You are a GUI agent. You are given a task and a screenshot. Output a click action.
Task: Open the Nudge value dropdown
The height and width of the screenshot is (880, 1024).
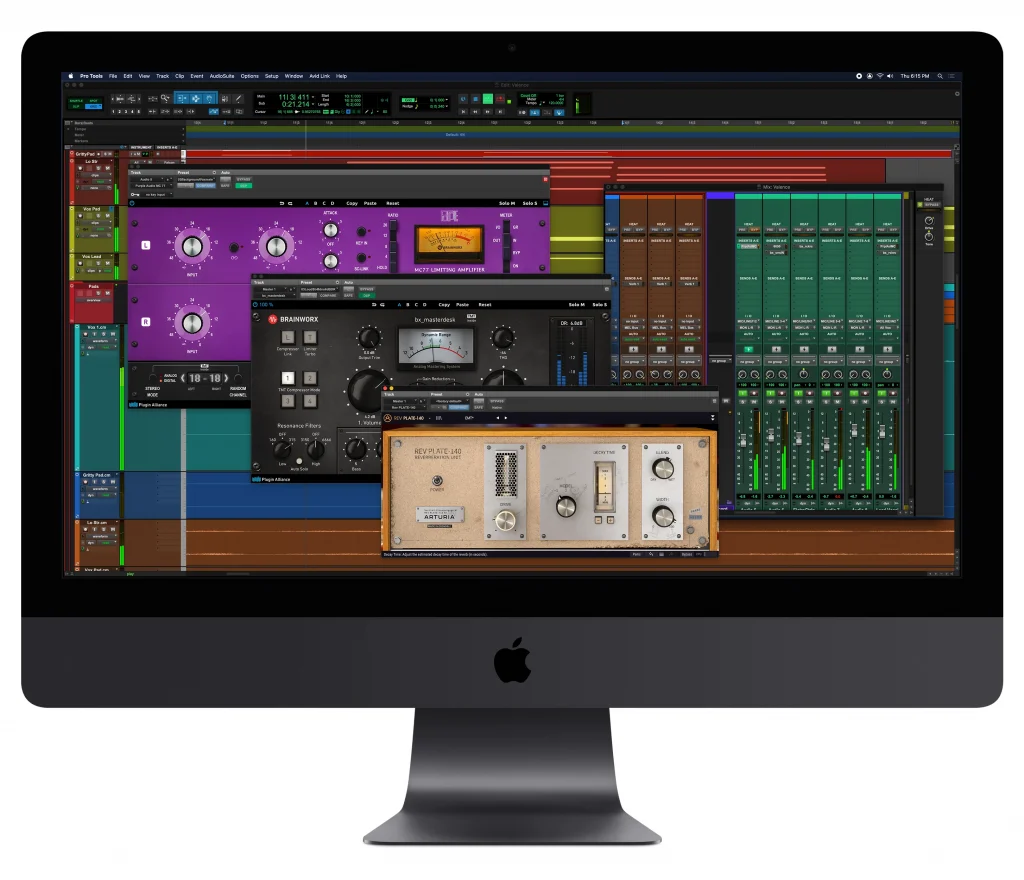[x=447, y=106]
